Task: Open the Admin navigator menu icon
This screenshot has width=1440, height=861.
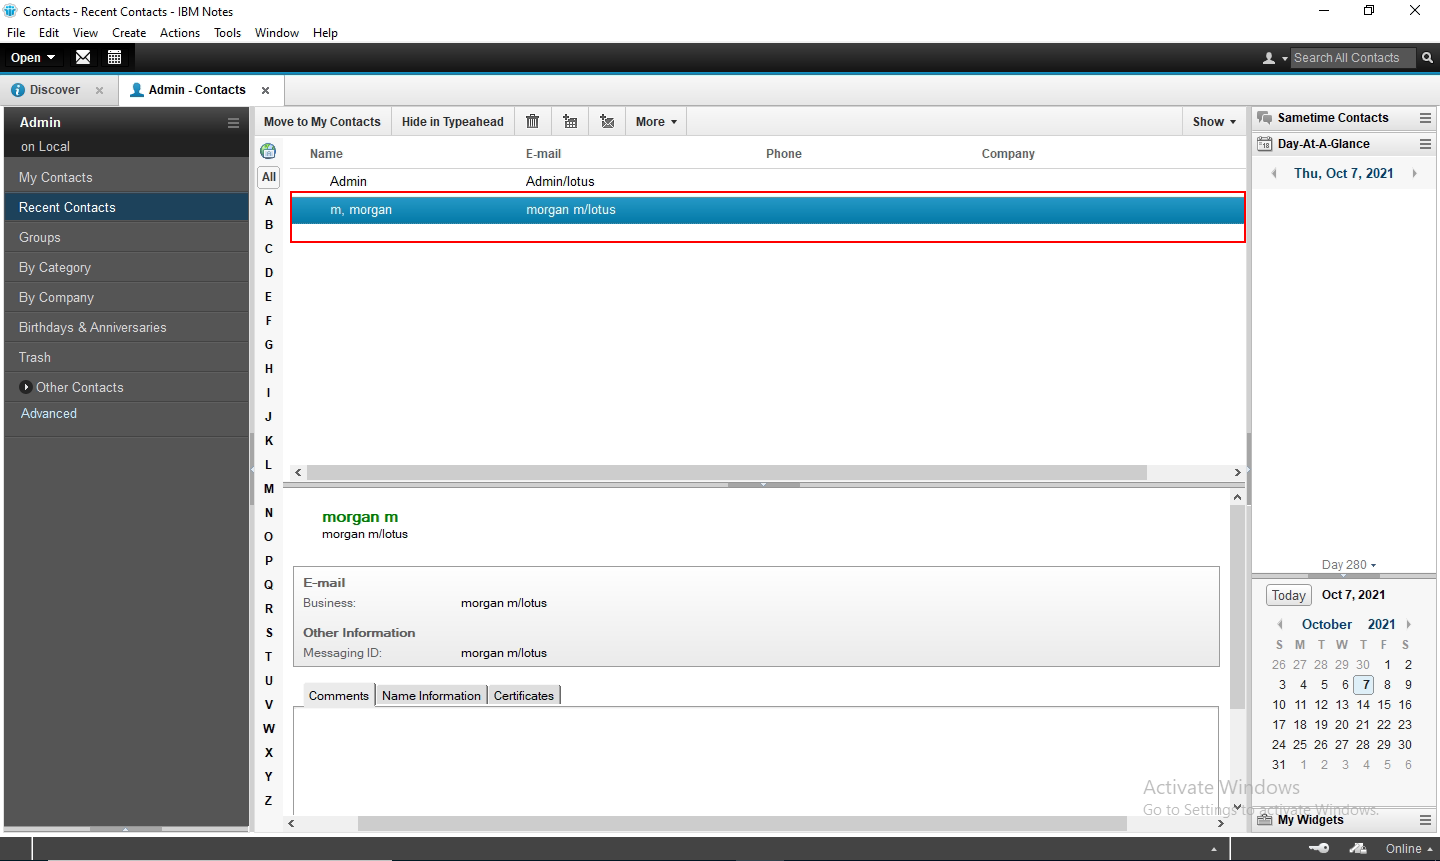Action: 233,123
